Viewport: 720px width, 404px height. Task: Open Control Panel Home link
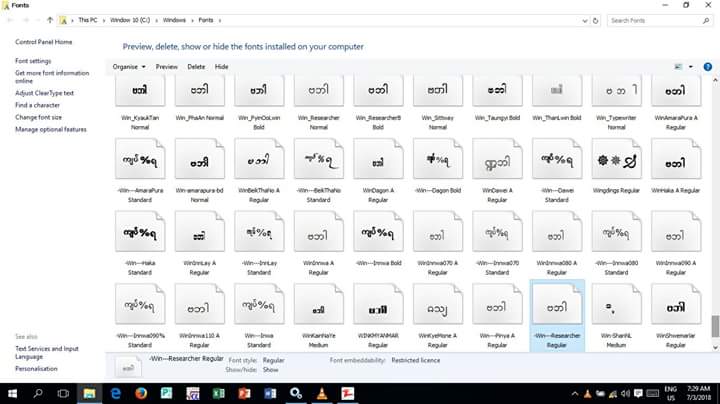44,42
